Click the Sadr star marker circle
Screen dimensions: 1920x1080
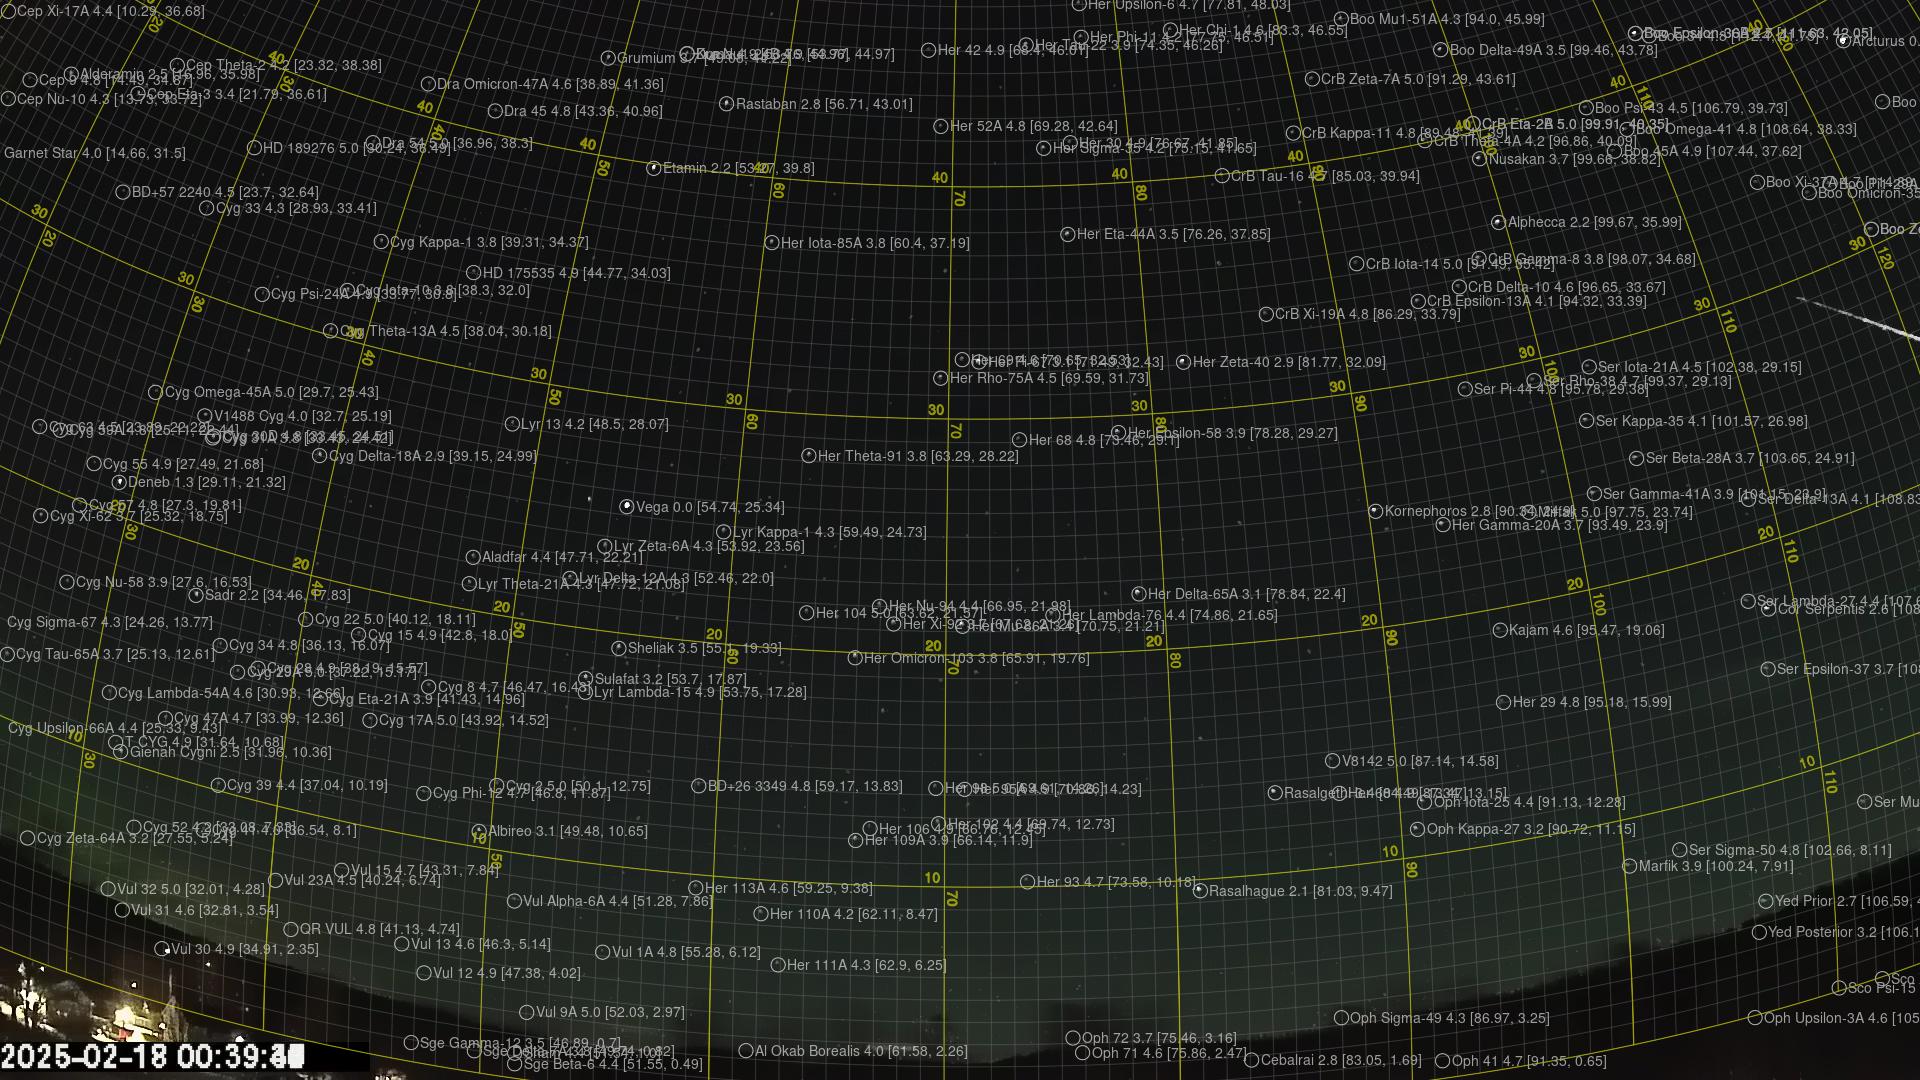pyautogui.click(x=196, y=596)
